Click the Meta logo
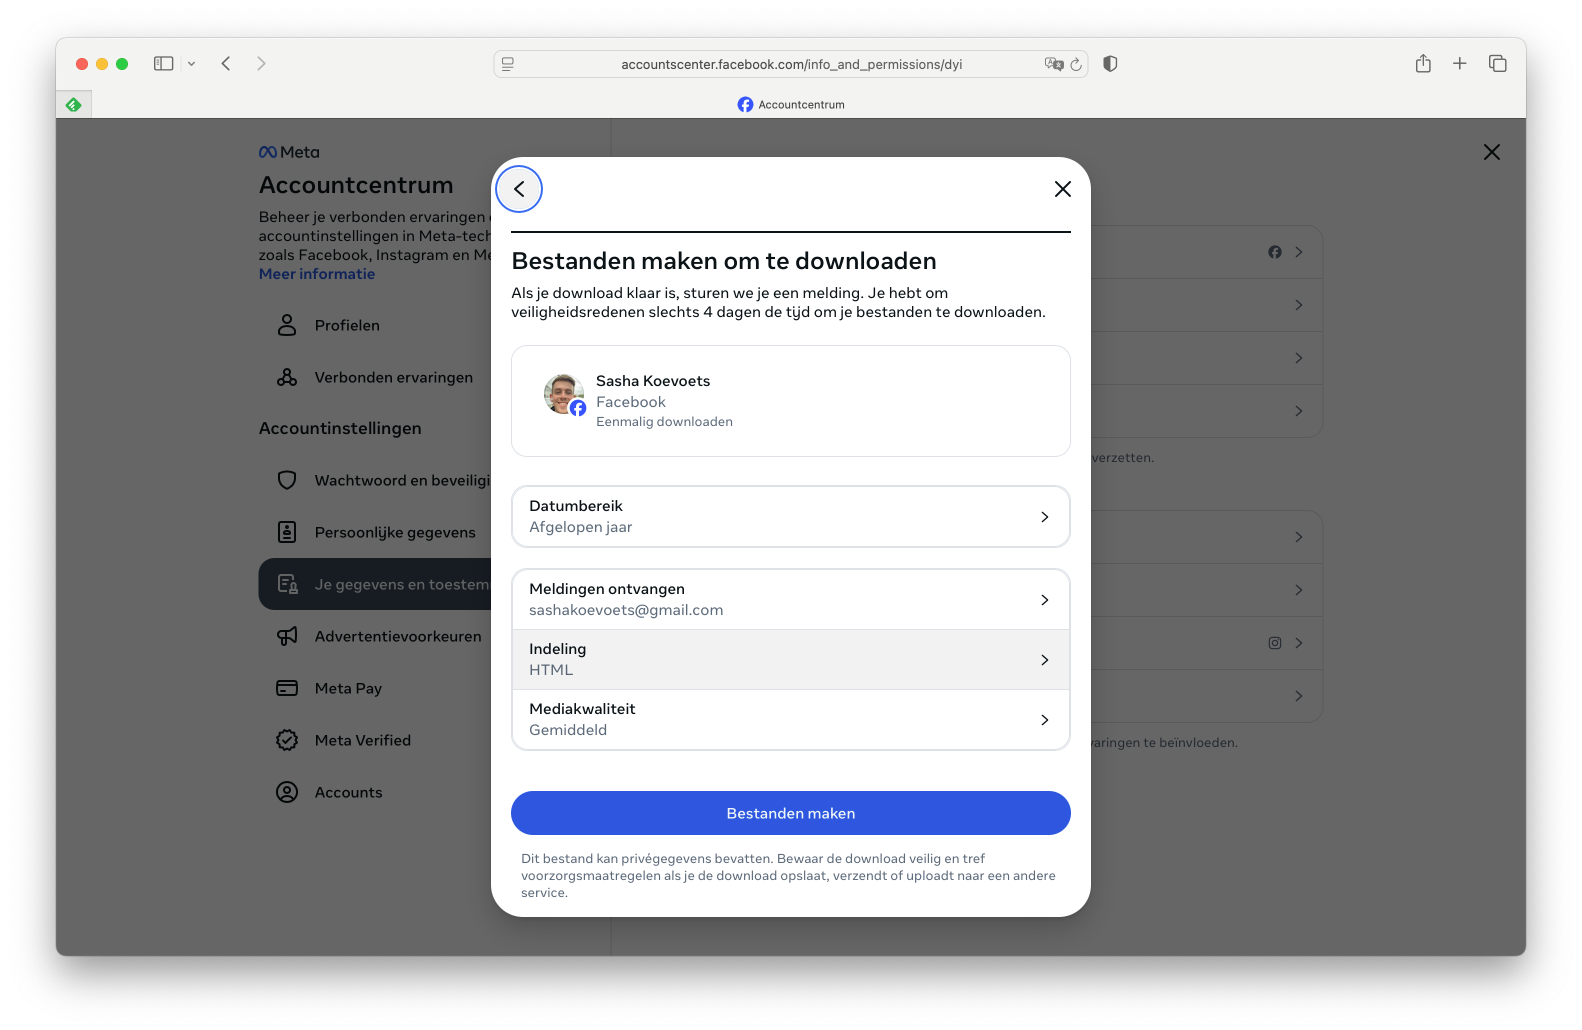This screenshot has height=1030, width=1582. [x=289, y=152]
